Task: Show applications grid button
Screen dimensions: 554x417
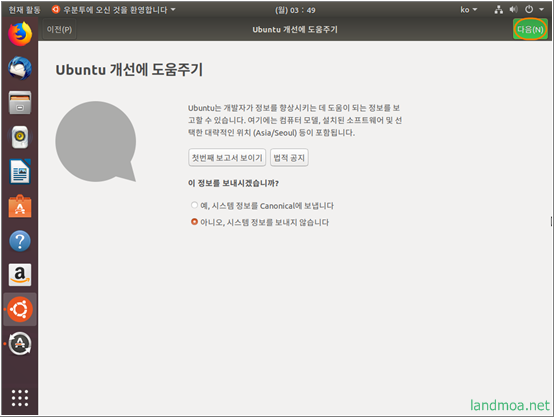Action: coord(20,398)
